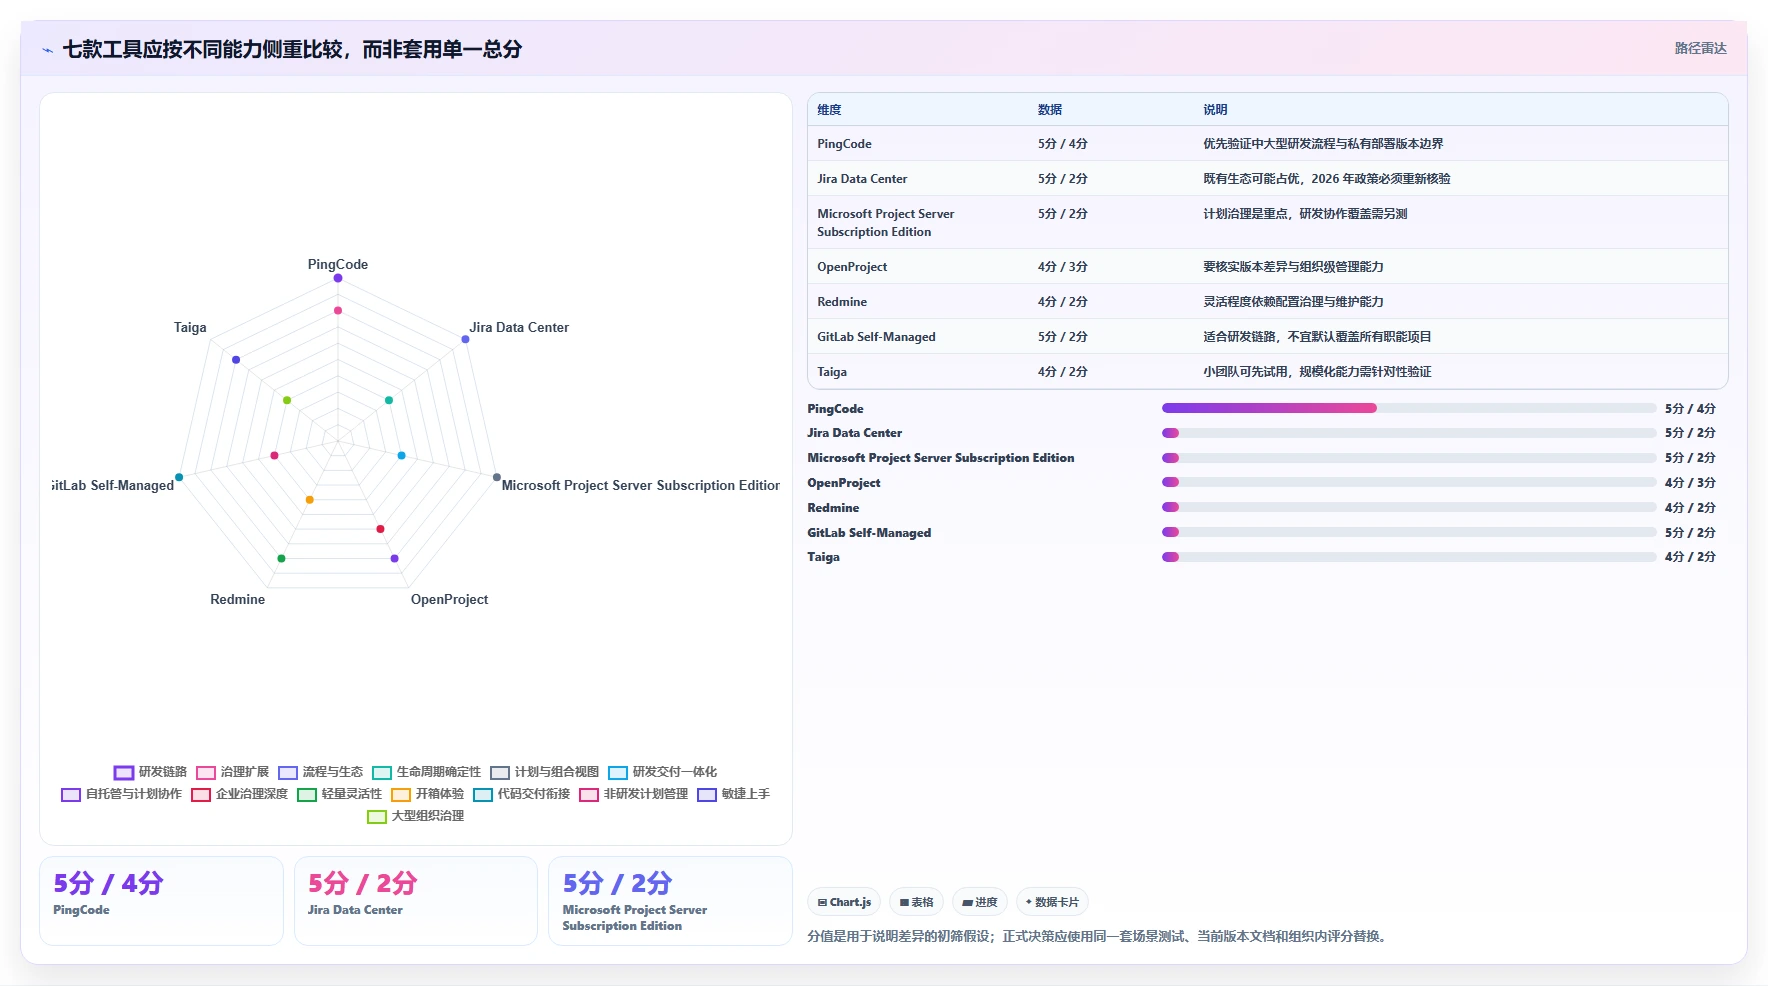
Task: Toggle the 企业治理深度 legend series
Action: [x=240, y=794]
